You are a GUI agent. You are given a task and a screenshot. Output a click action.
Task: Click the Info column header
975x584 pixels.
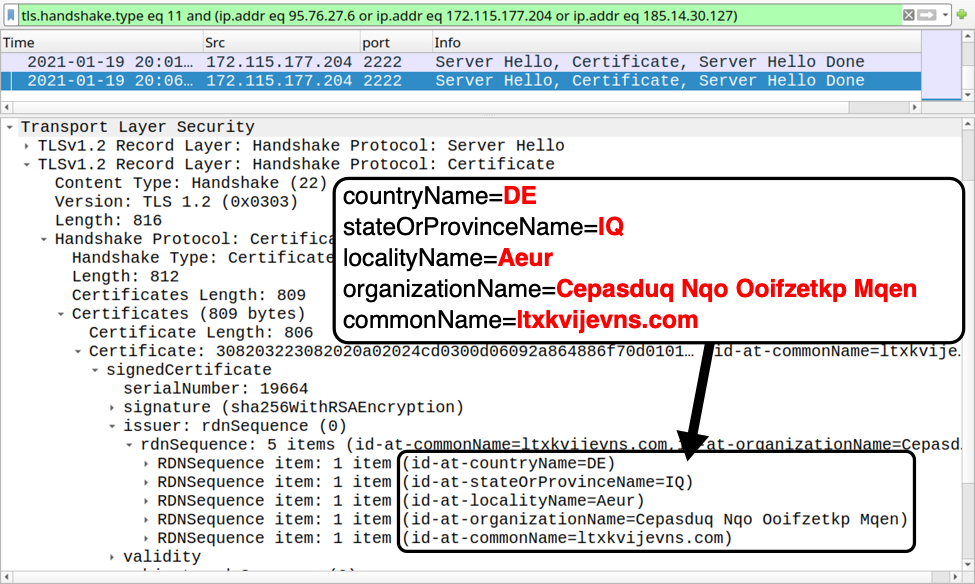point(670,43)
